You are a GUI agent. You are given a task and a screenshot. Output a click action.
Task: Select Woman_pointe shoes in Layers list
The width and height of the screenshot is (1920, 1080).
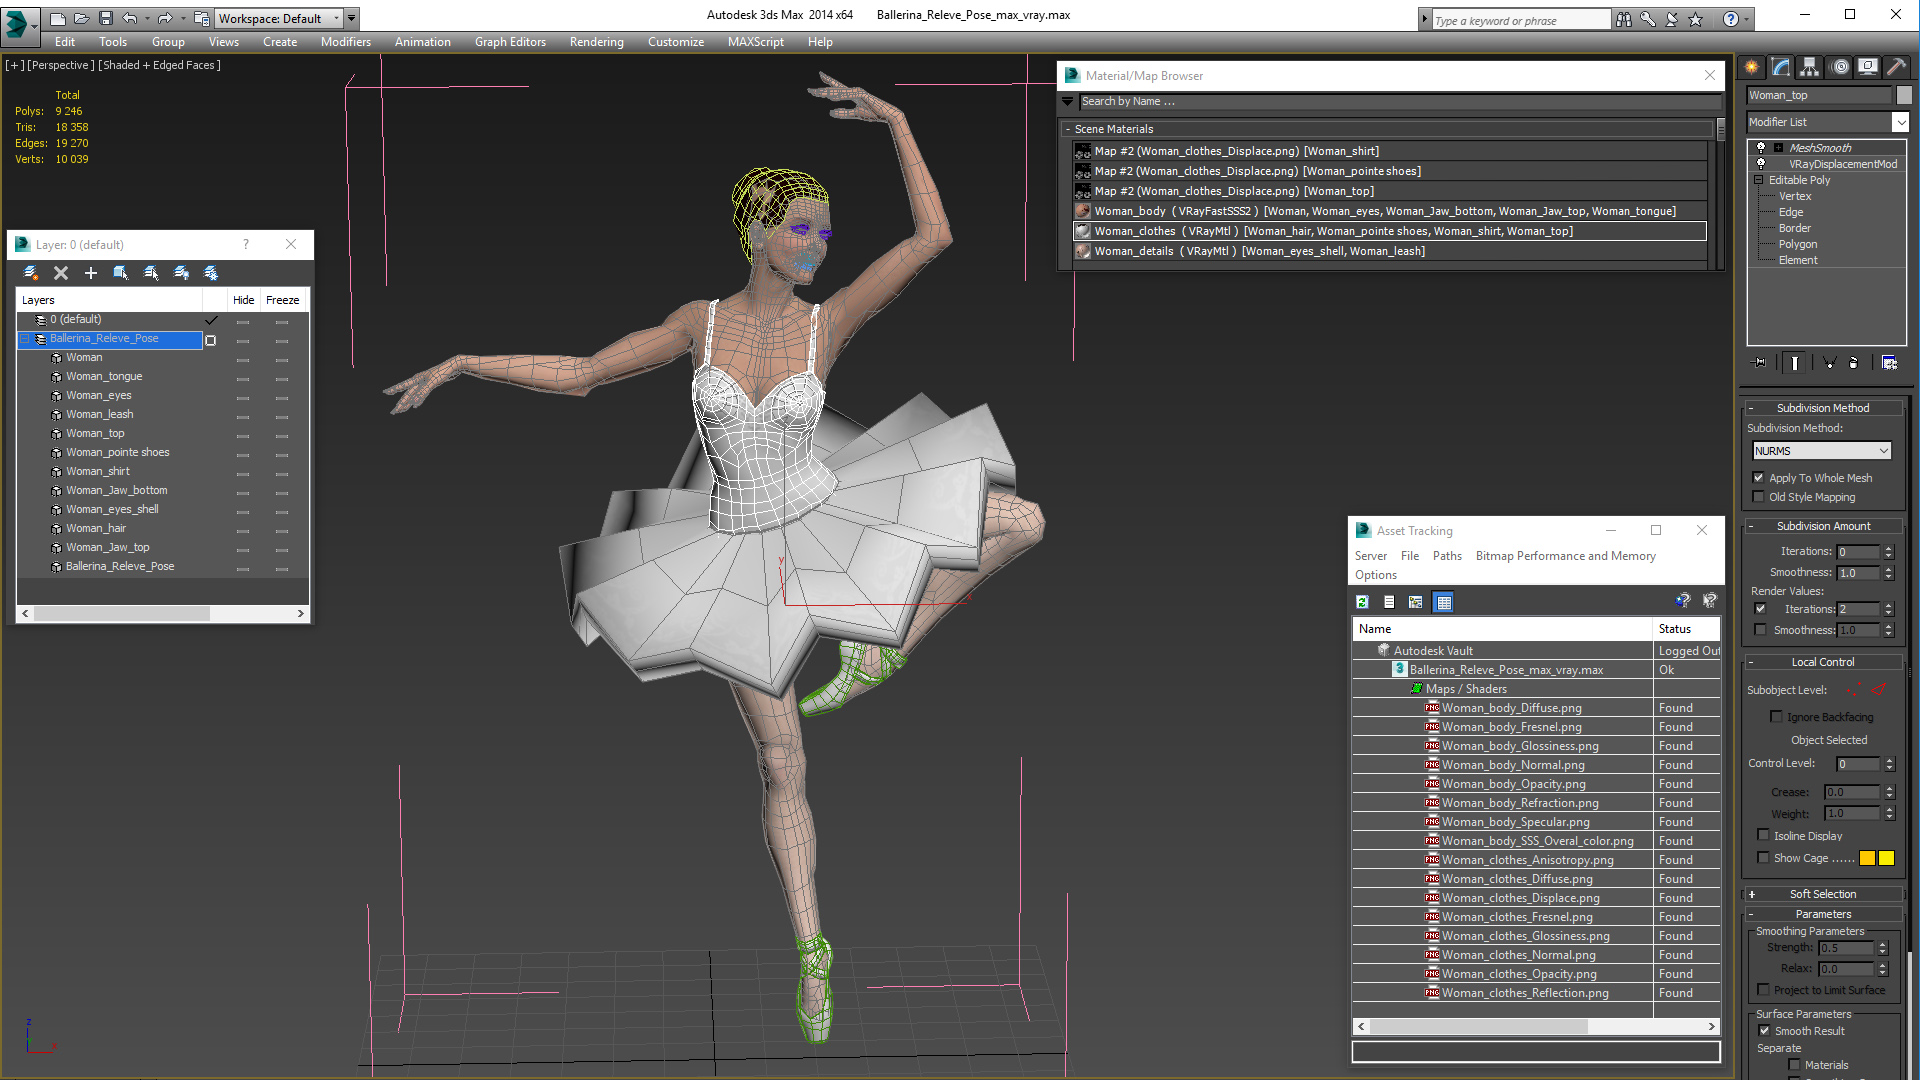coord(117,452)
